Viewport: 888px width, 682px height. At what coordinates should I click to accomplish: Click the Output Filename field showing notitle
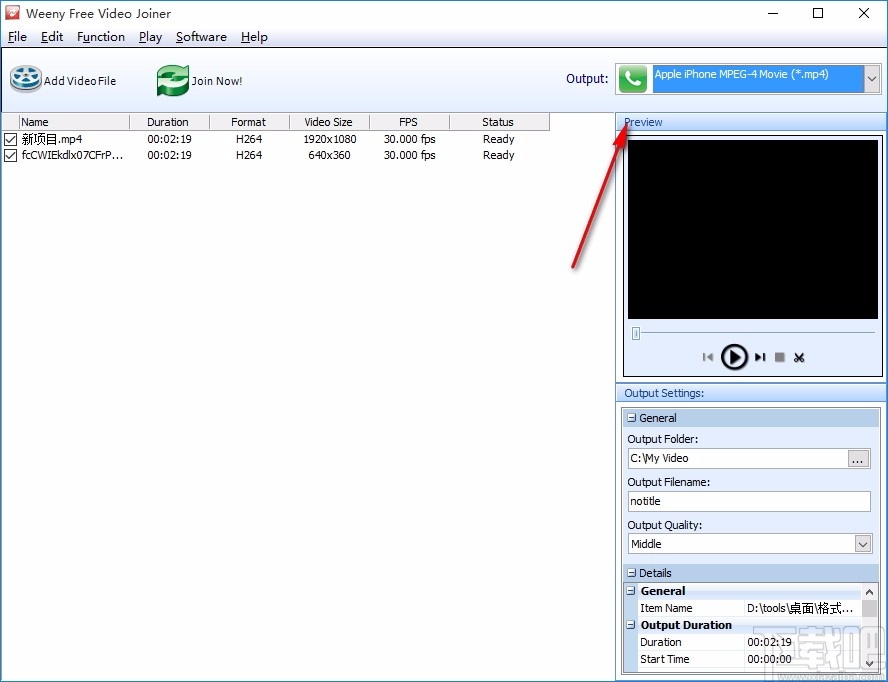pyautogui.click(x=748, y=501)
